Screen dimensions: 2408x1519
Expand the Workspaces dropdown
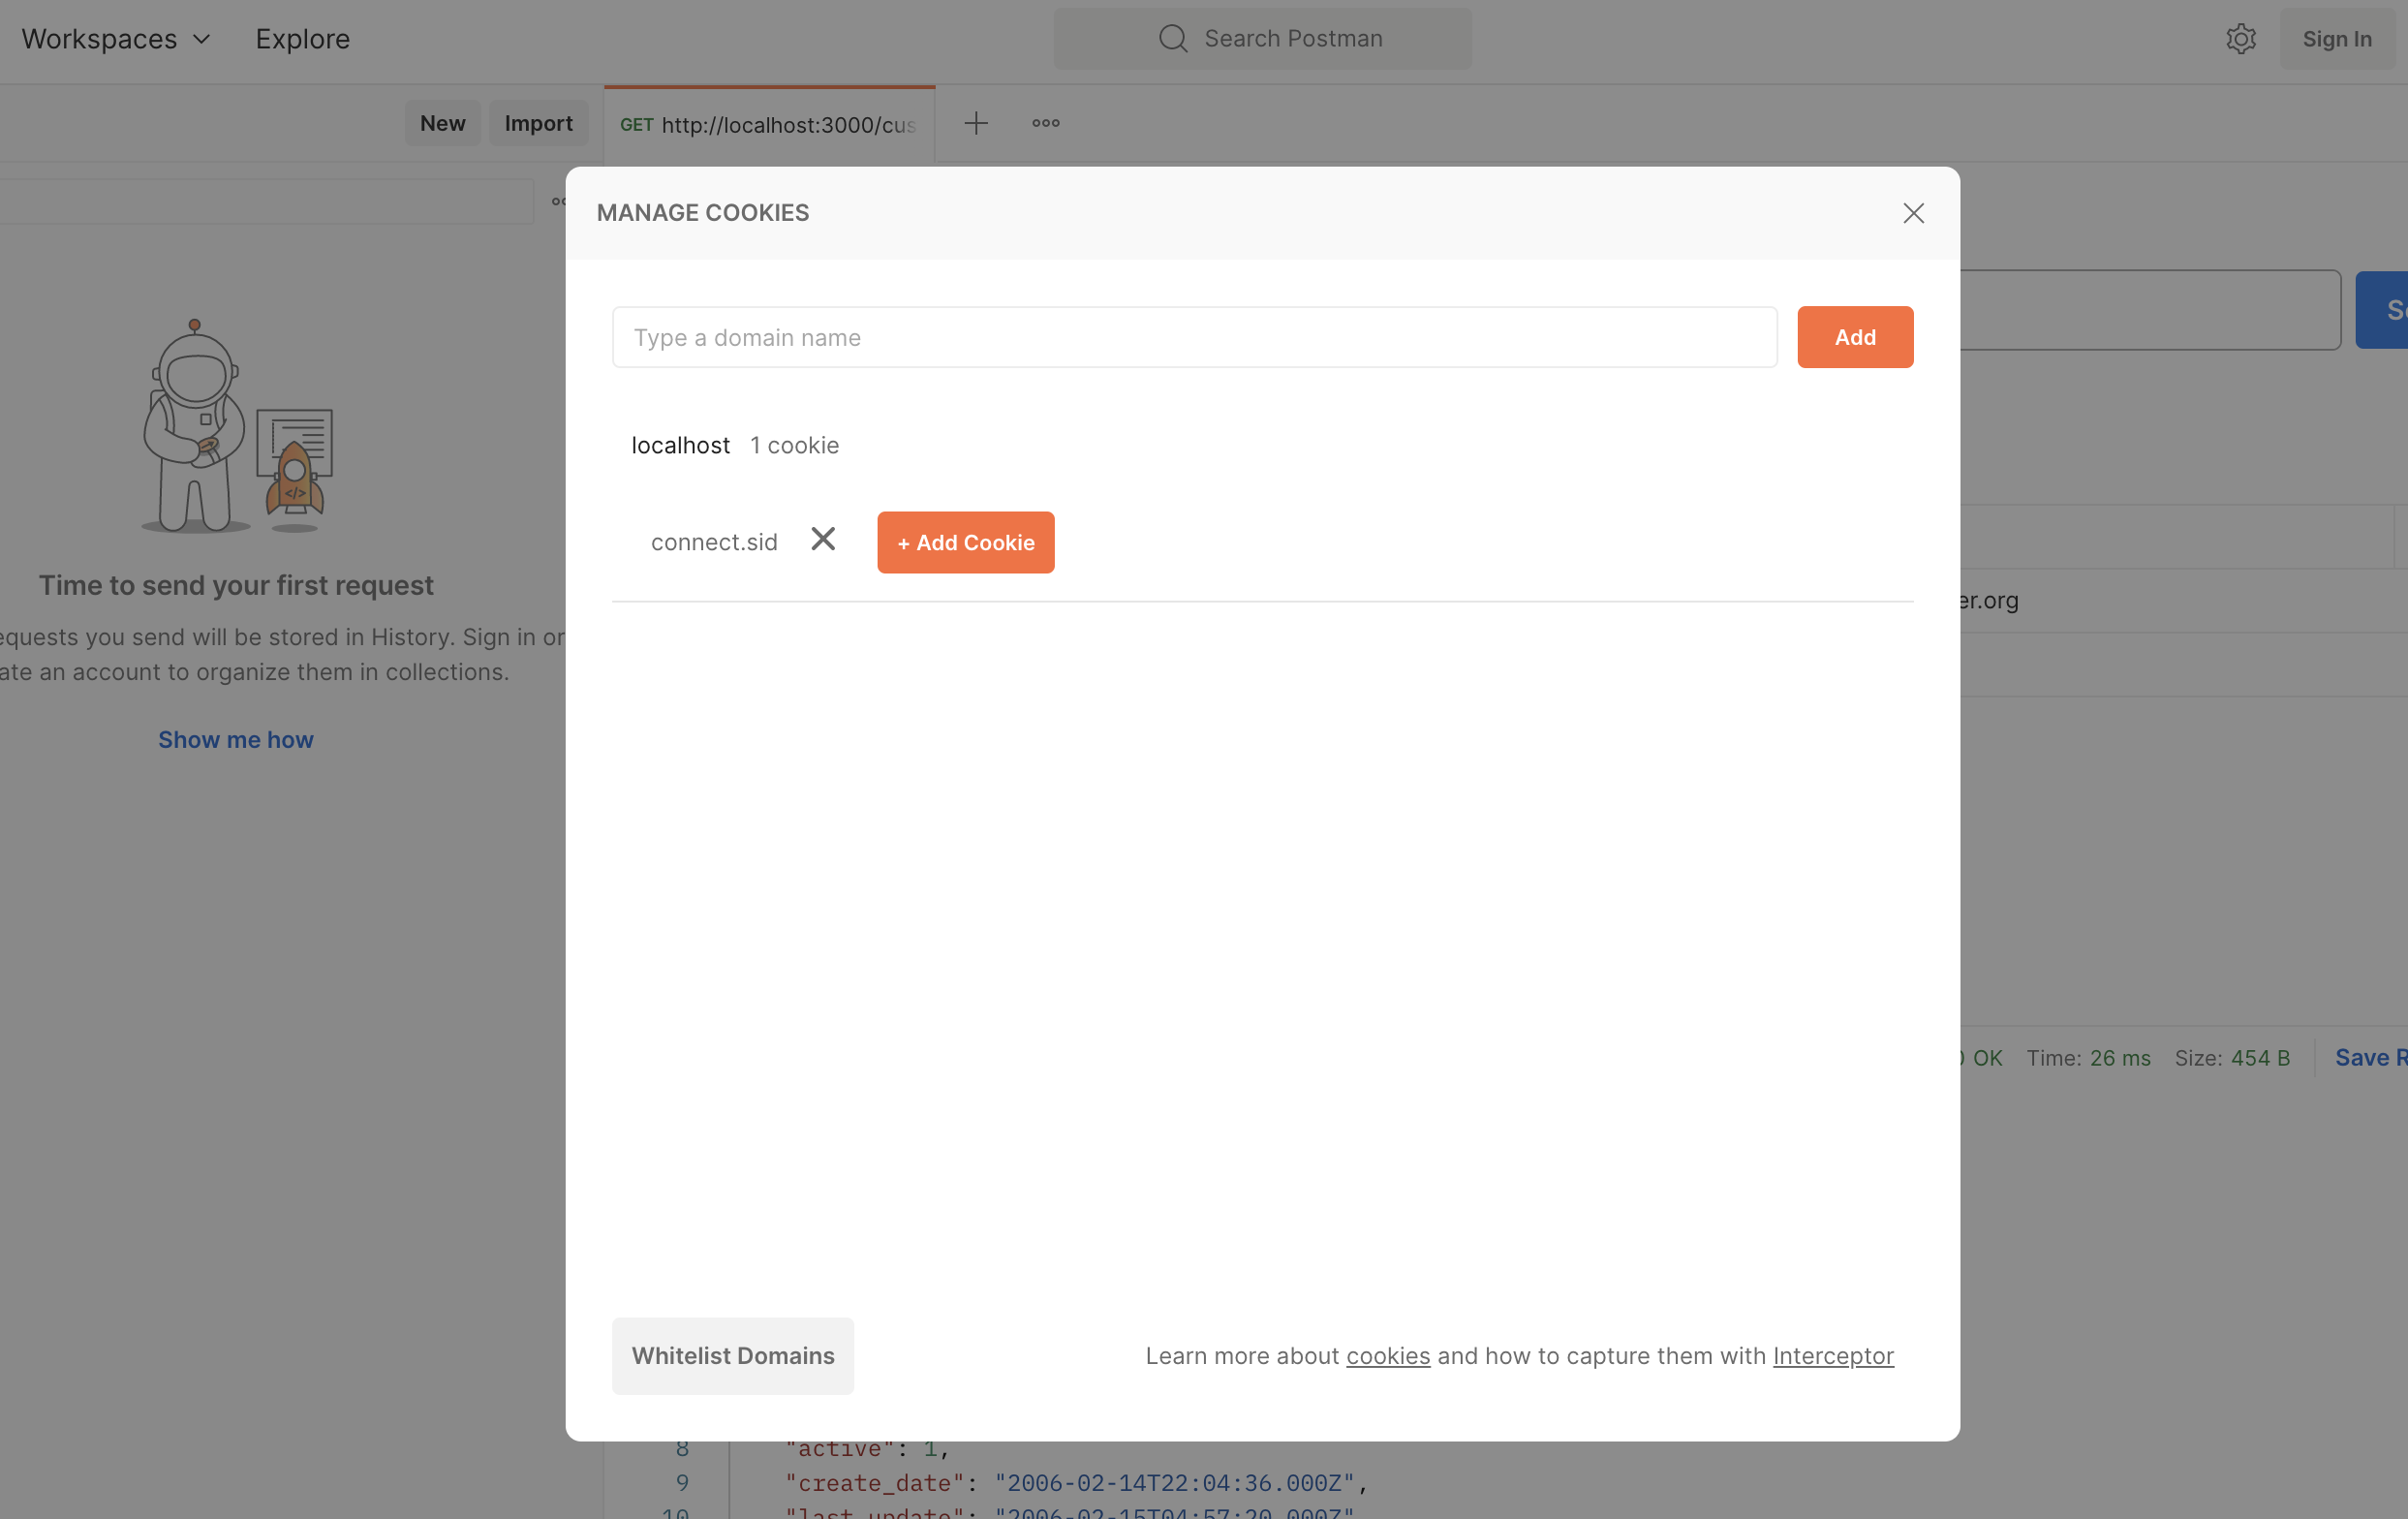(116, 39)
